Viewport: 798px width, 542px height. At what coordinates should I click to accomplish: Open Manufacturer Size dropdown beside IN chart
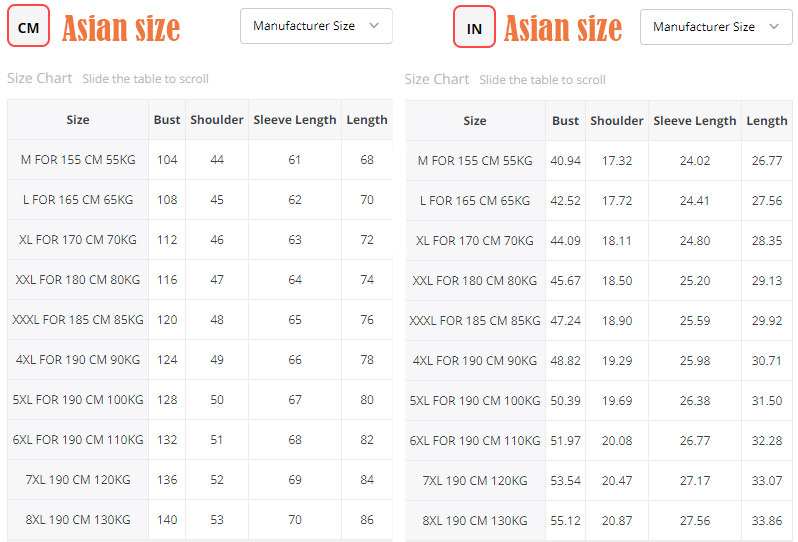click(715, 27)
